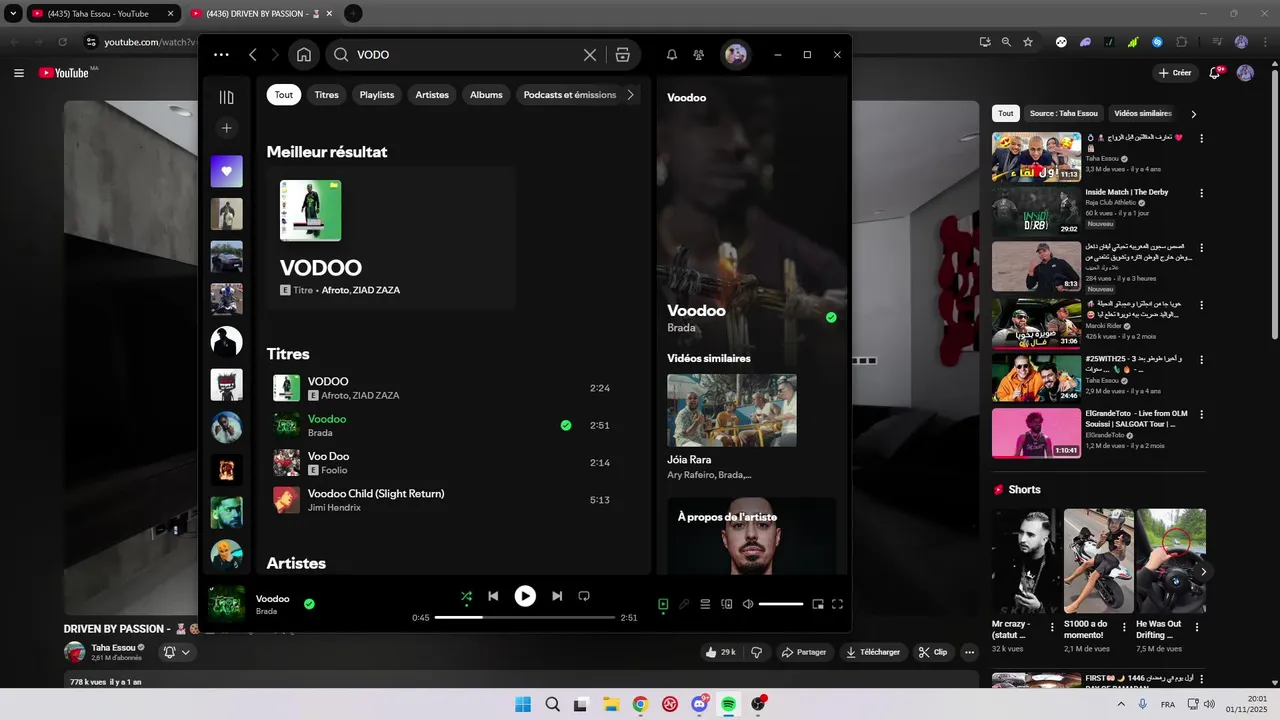The height and width of the screenshot is (720, 1280).
Task: Toggle the Now Playing view
Action: coord(663,604)
